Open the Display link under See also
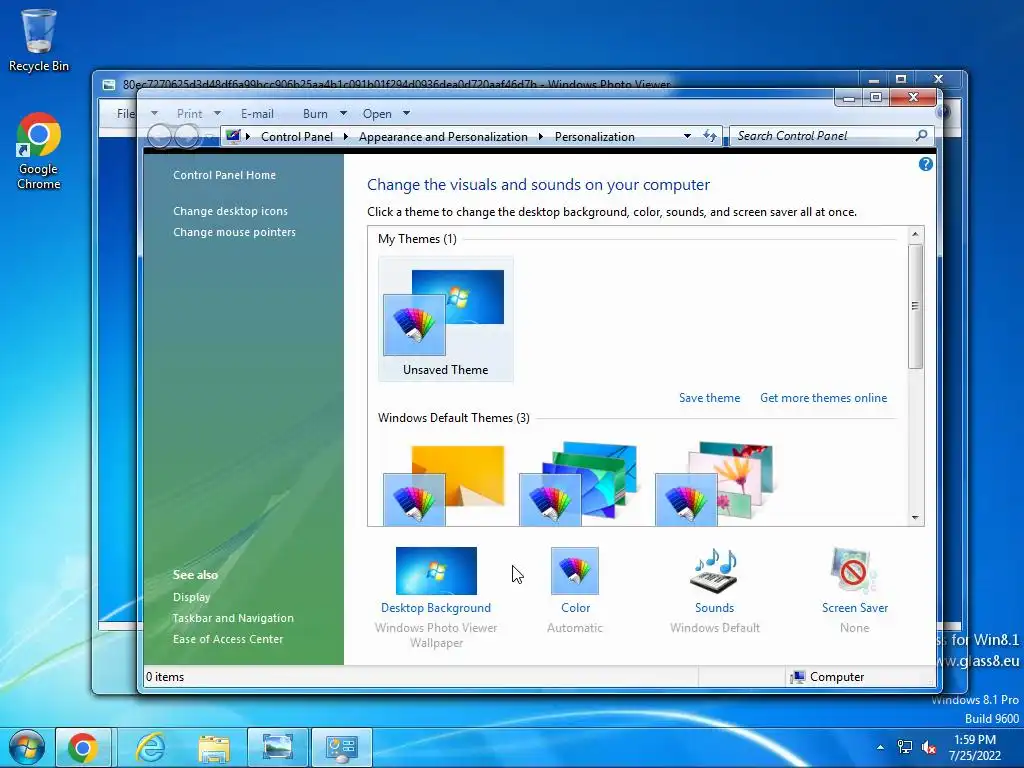This screenshot has width=1024, height=768. click(191, 597)
